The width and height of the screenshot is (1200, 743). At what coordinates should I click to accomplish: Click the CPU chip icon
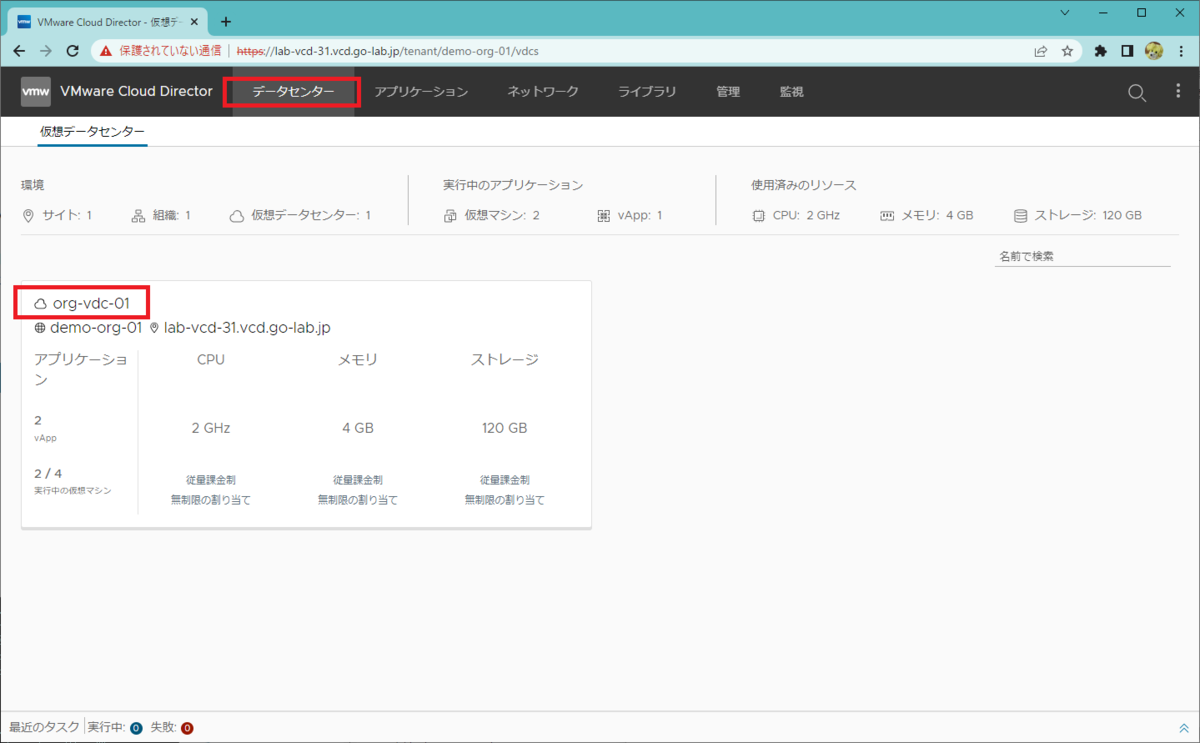click(758, 215)
